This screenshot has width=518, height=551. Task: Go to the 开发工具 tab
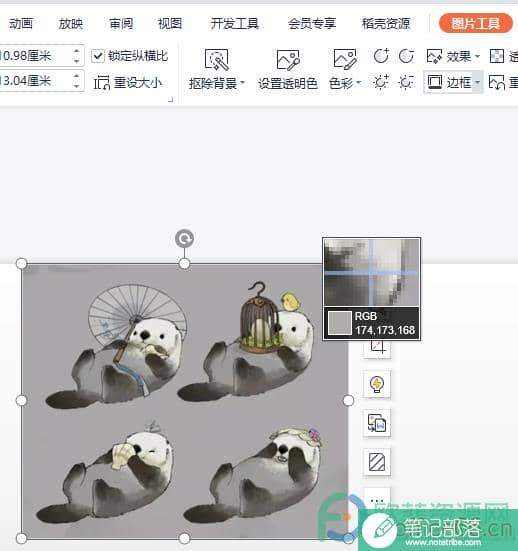pos(235,24)
